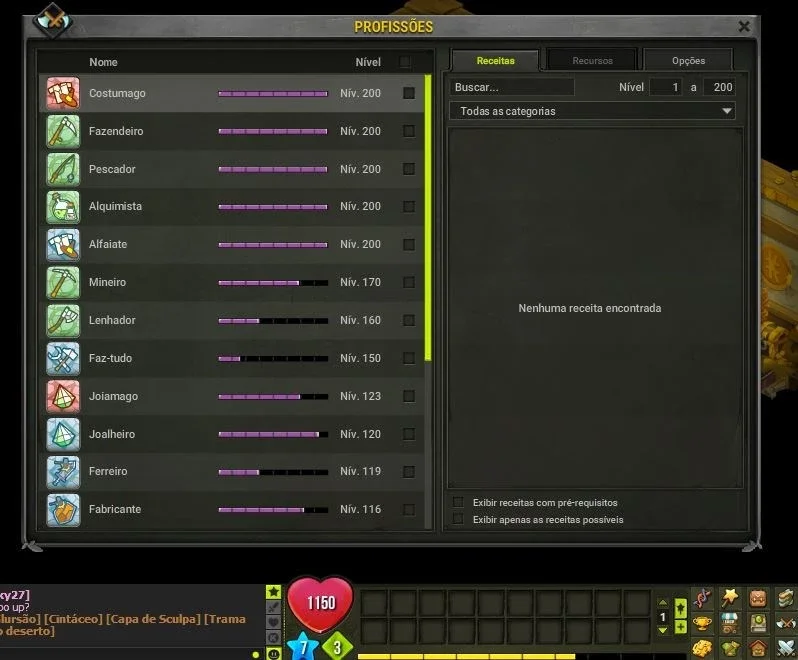Open the crossed swords icon
Screen dimensions: 798x660
(x=786, y=648)
